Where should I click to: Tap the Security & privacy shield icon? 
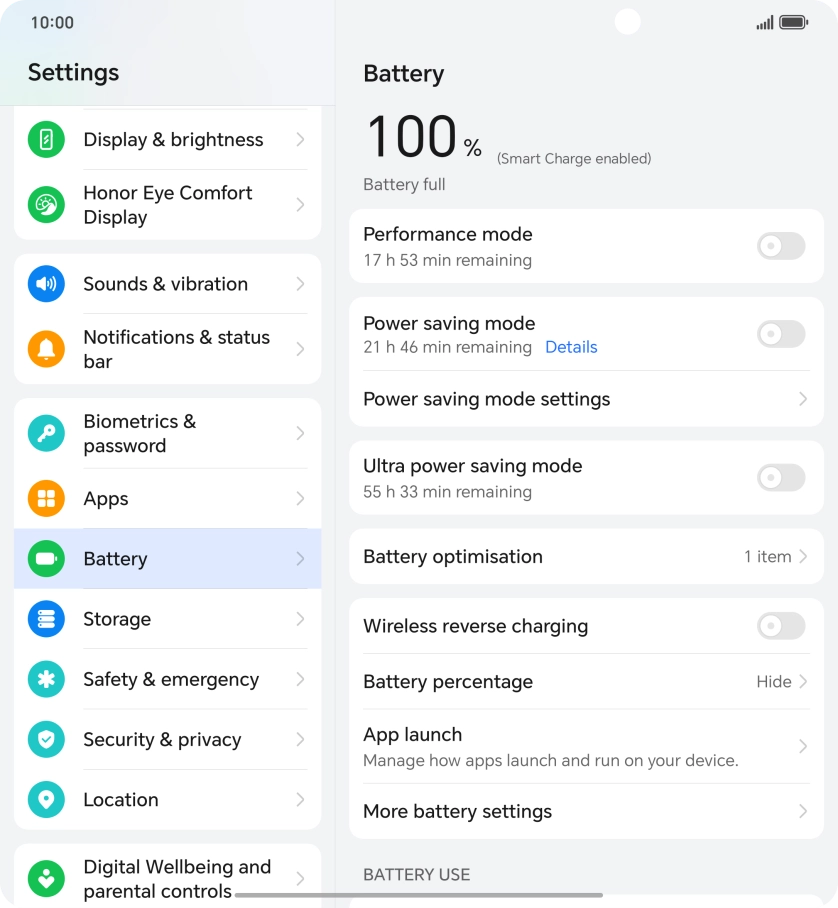(x=46, y=740)
